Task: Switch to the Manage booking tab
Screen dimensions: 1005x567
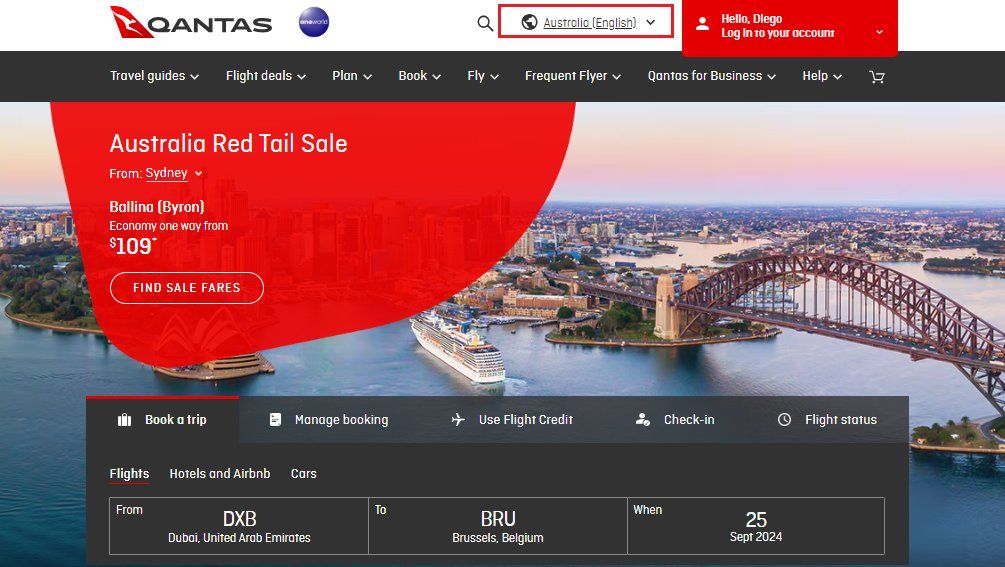Action: point(328,420)
